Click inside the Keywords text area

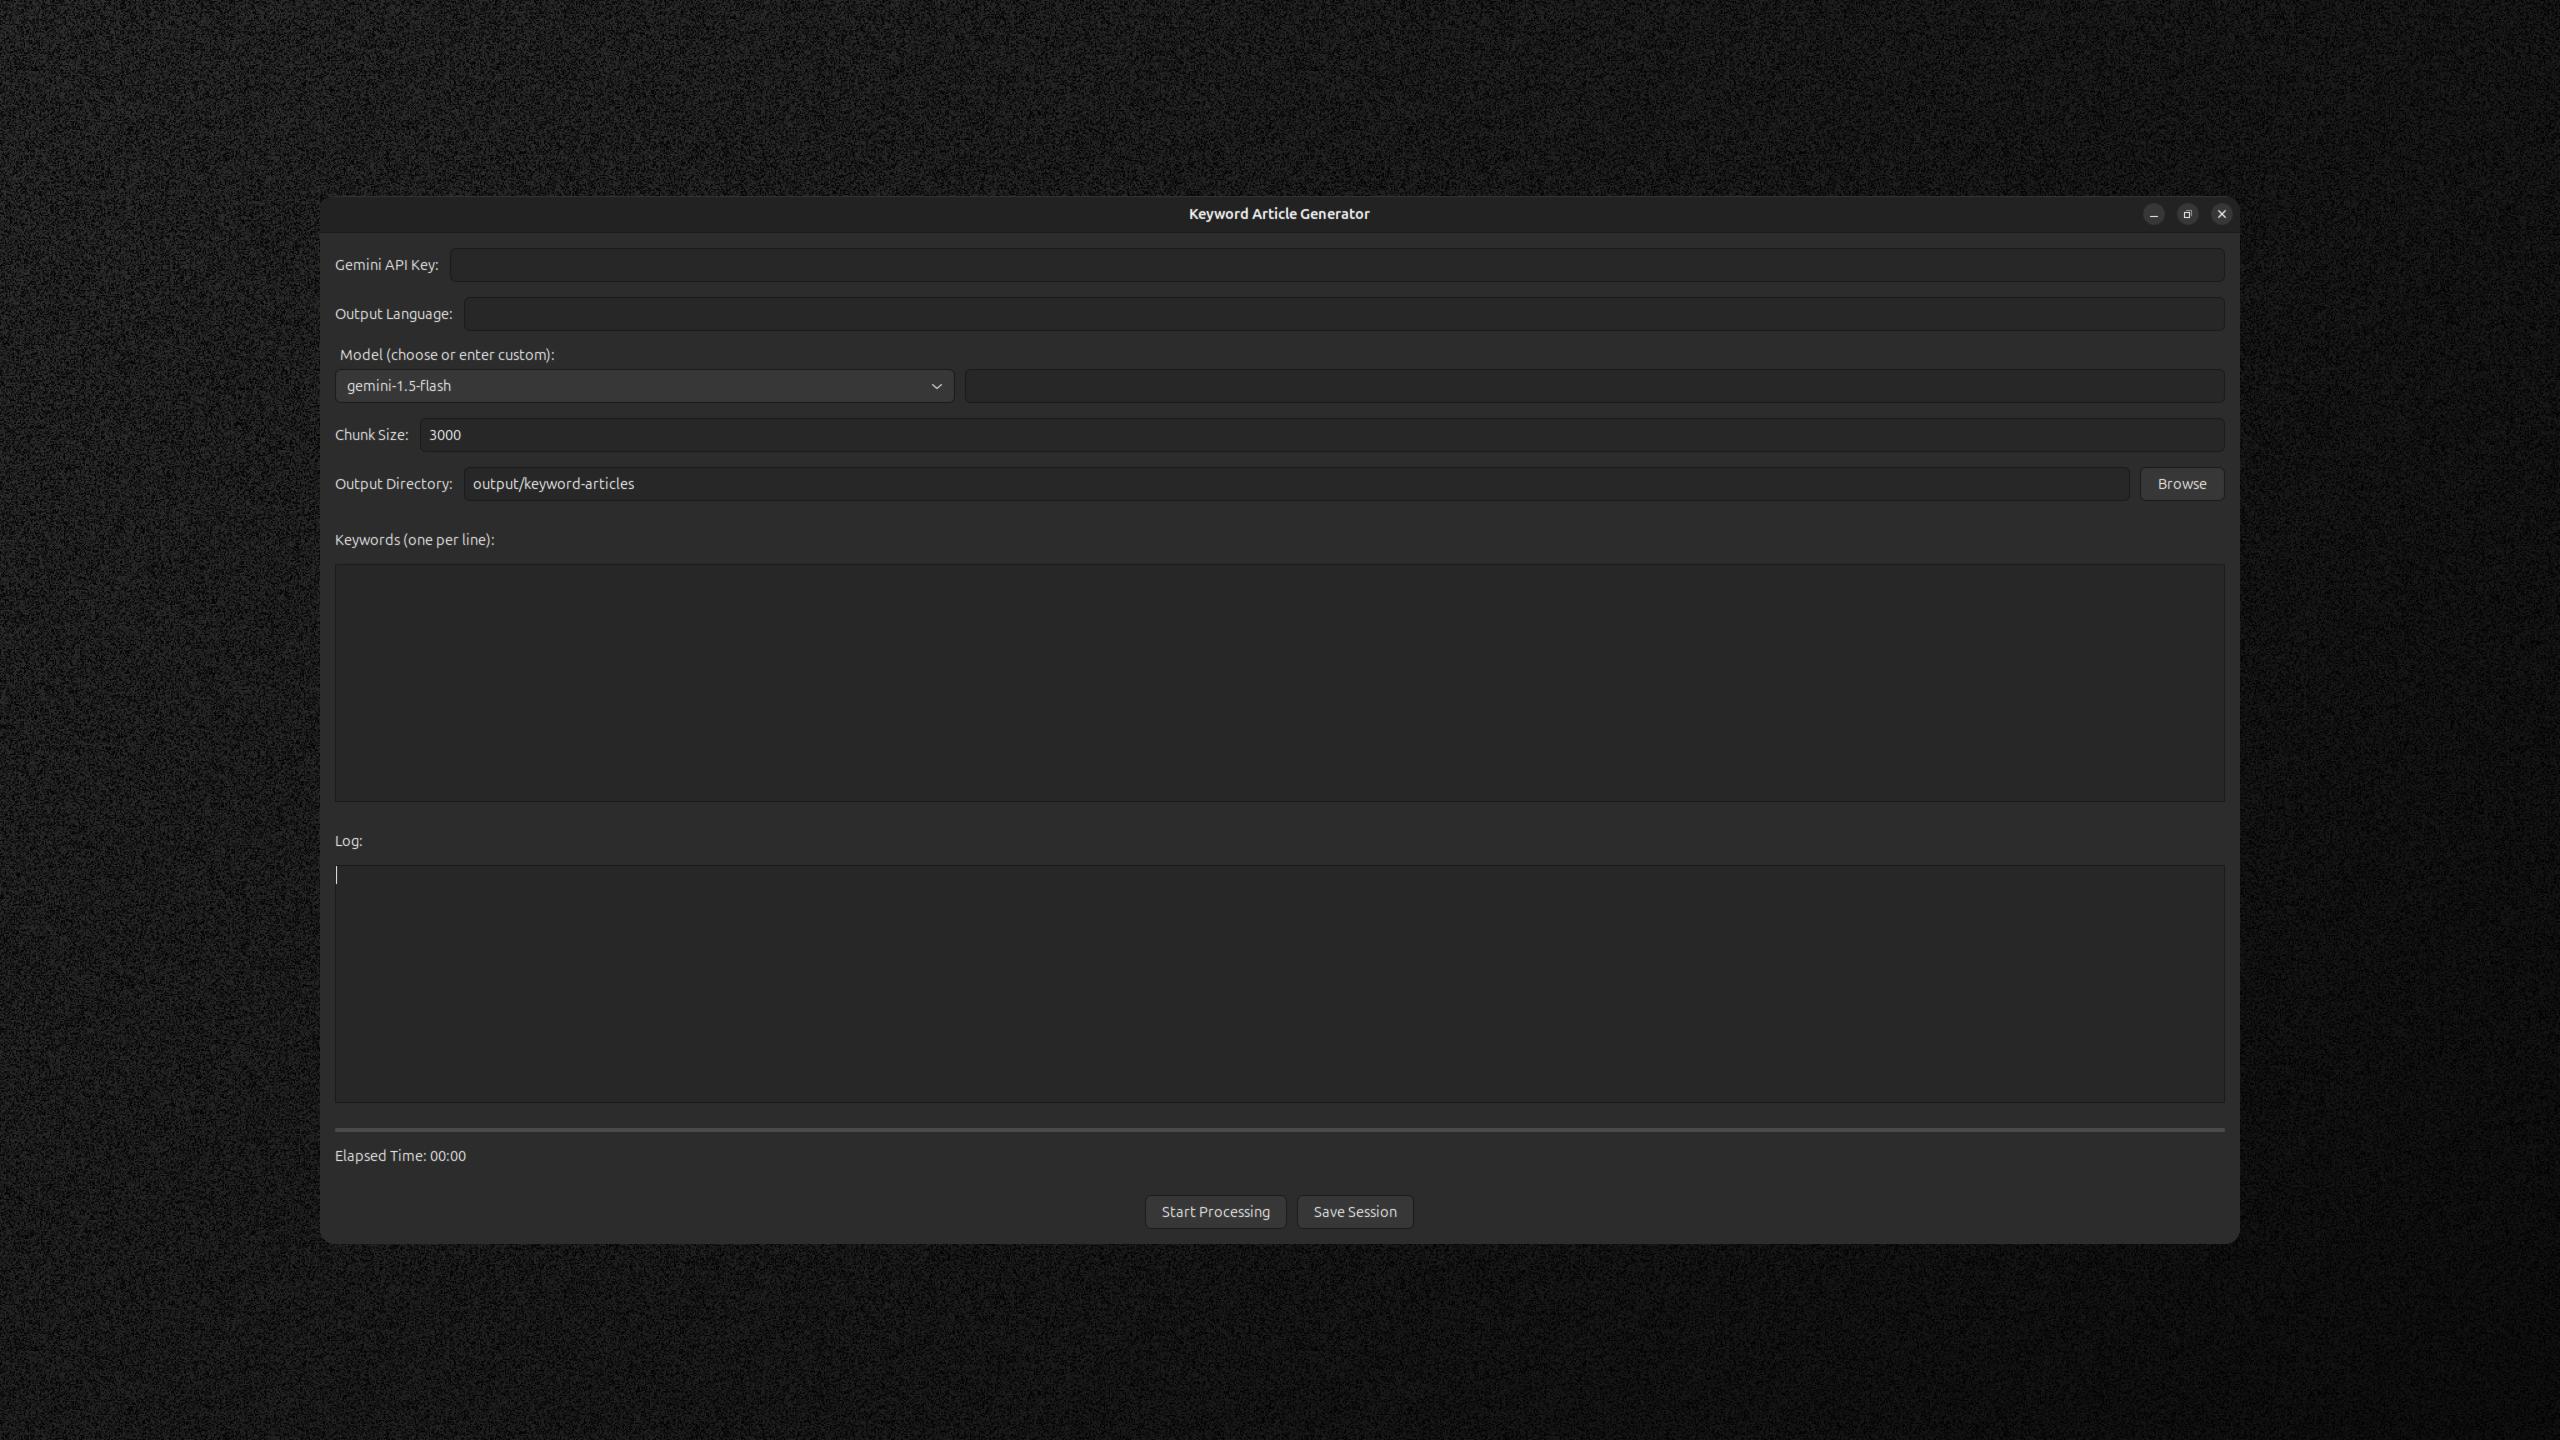tap(1279, 683)
